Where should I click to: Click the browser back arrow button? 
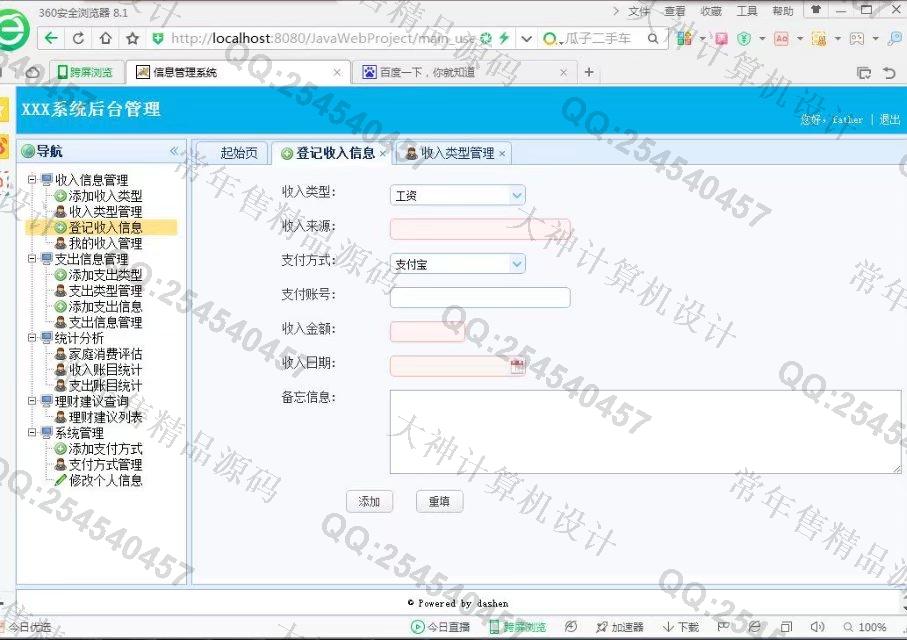[x=51, y=38]
